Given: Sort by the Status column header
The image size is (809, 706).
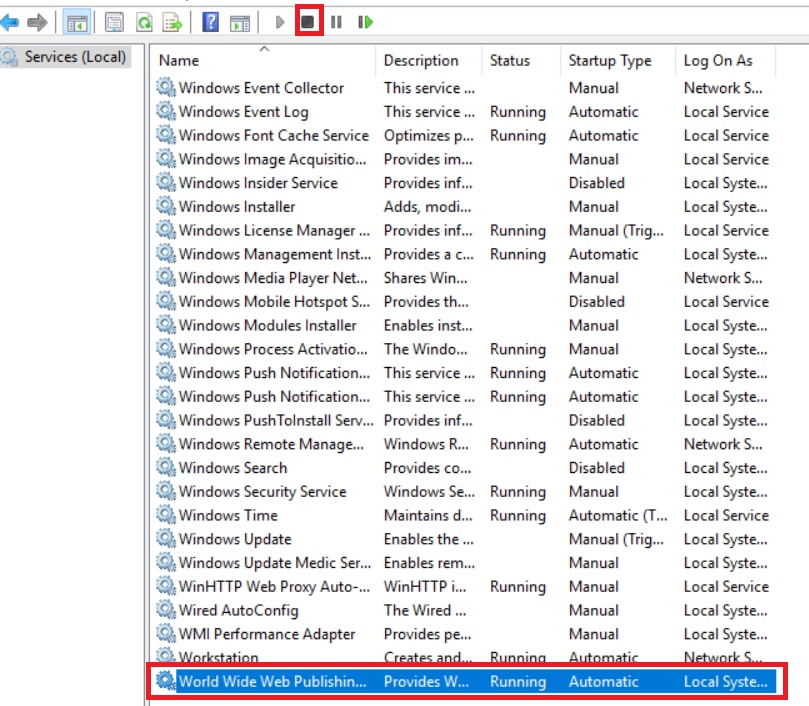Looking at the screenshot, I should tap(510, 60).
